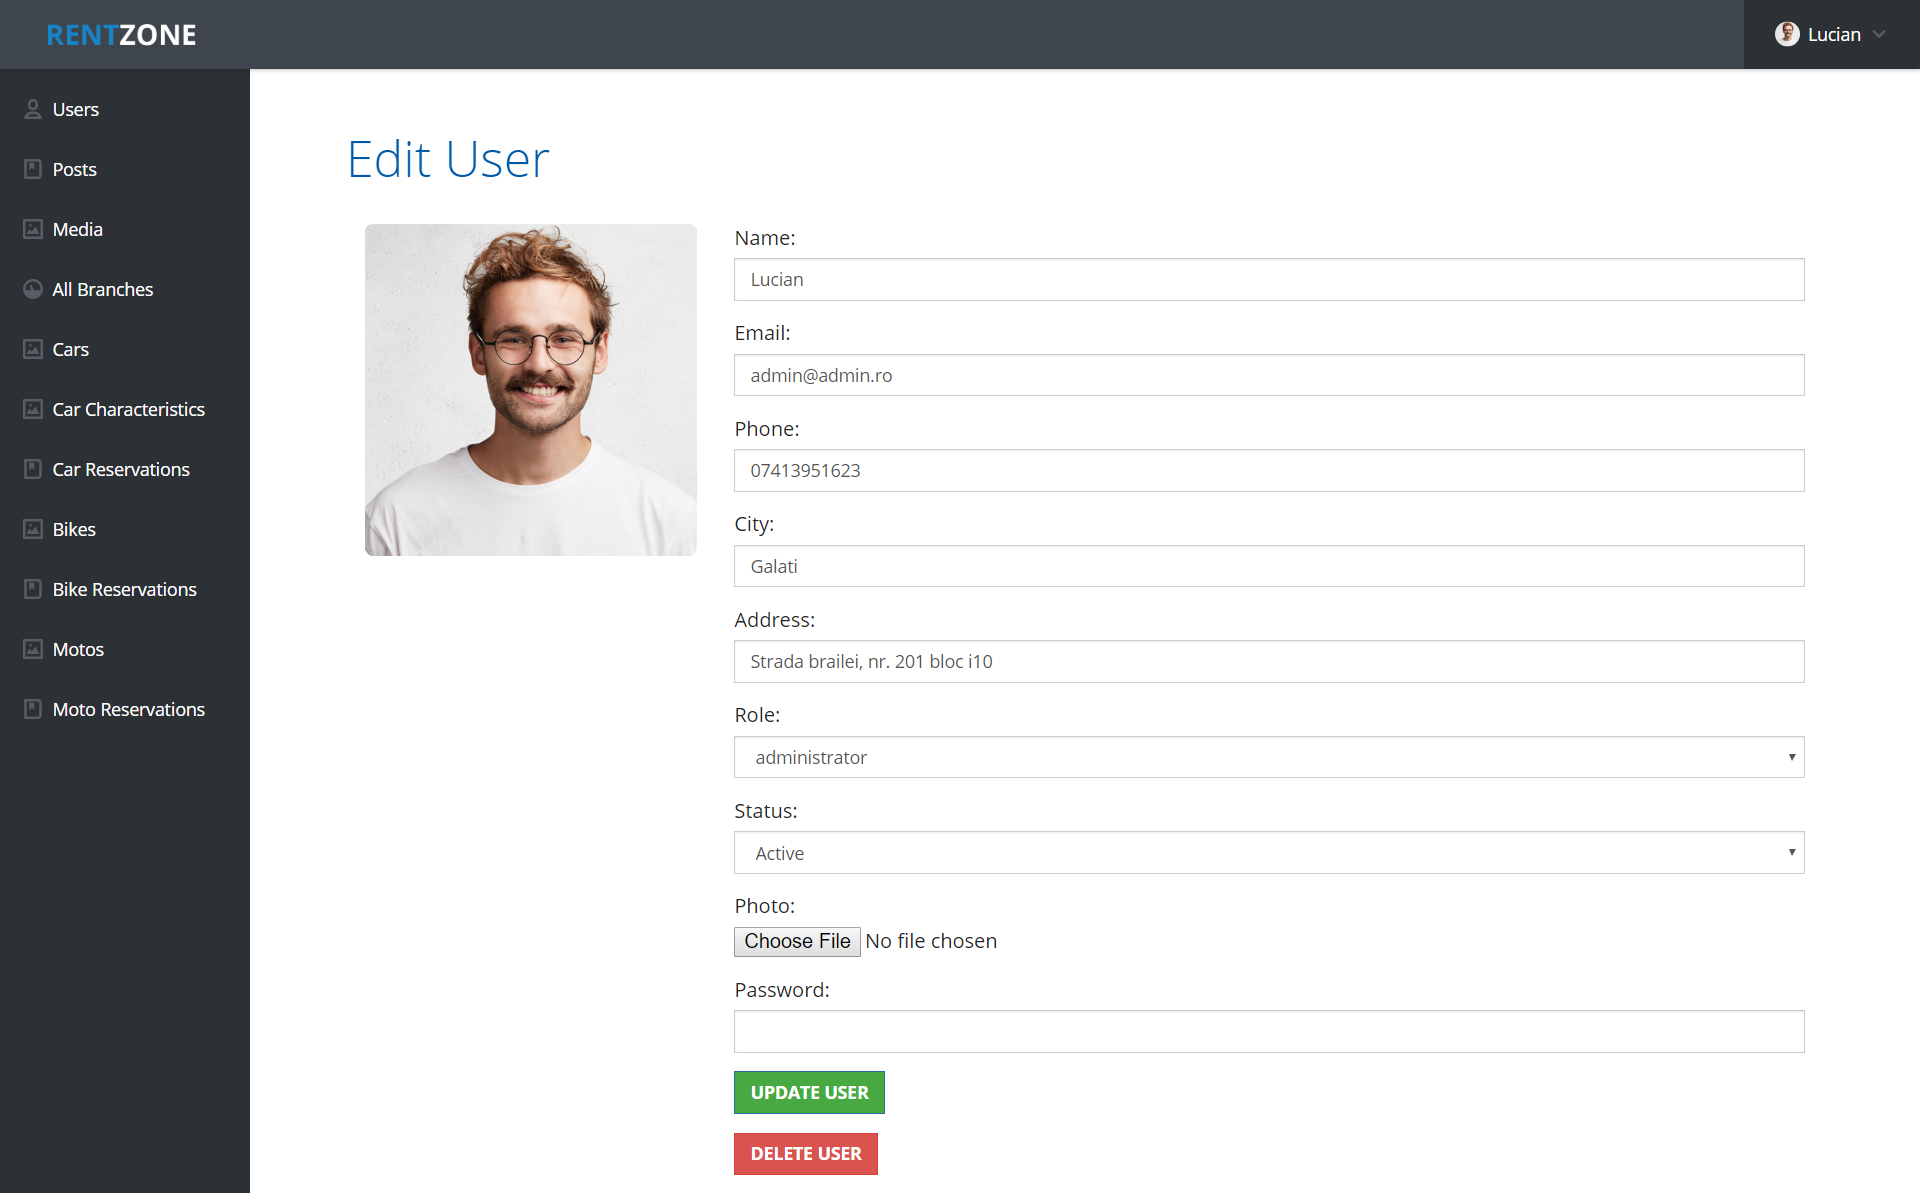Click the Bikes icon in sidebar
This screenshot has width=1920, height=1193.
33,529
